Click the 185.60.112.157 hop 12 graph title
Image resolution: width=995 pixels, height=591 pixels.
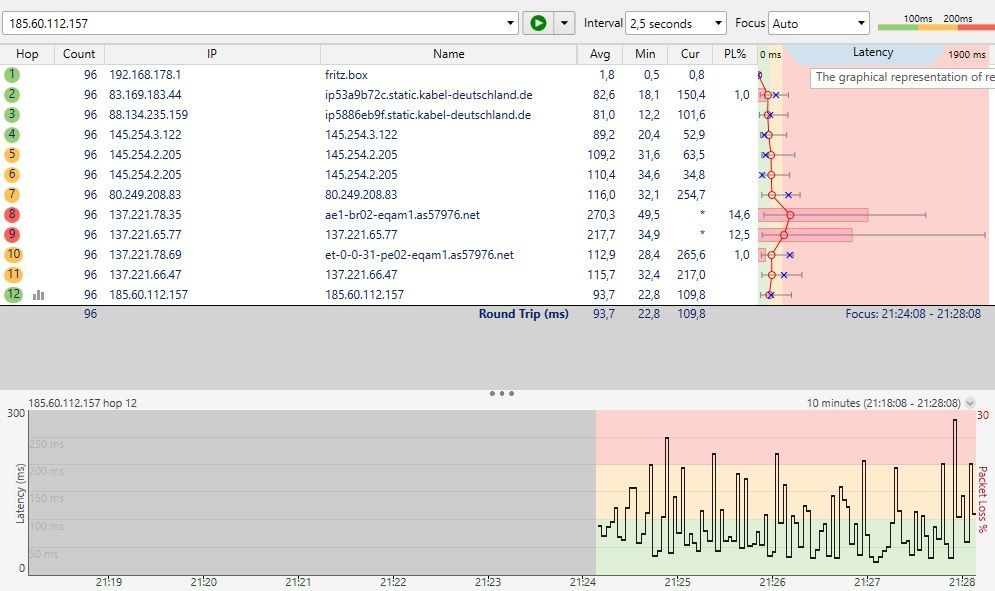pos(82,403)
